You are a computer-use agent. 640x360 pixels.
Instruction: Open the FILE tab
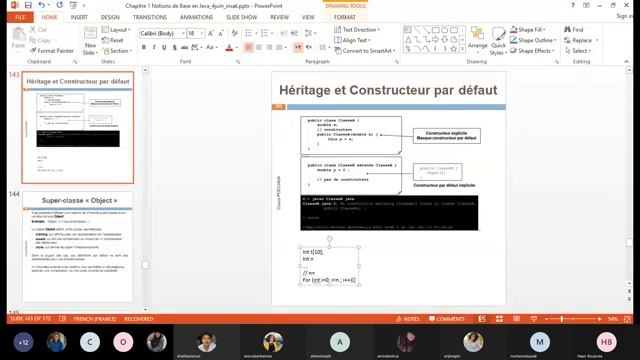coord(20,17)
